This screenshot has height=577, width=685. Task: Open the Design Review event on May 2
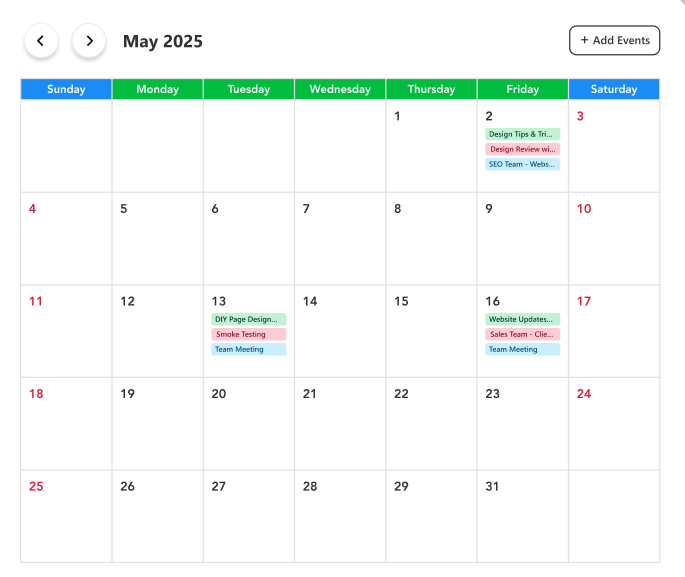coord(522,149)
